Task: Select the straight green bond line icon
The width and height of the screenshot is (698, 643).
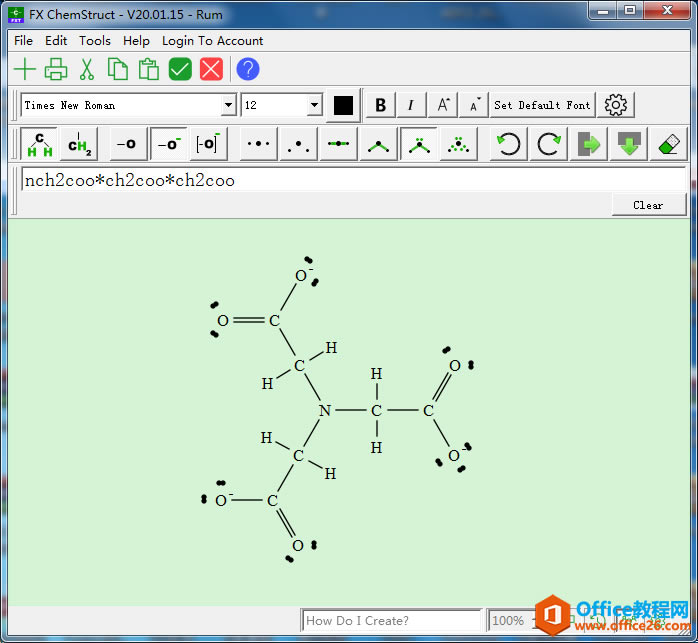Action: click(x=338, y=144)
